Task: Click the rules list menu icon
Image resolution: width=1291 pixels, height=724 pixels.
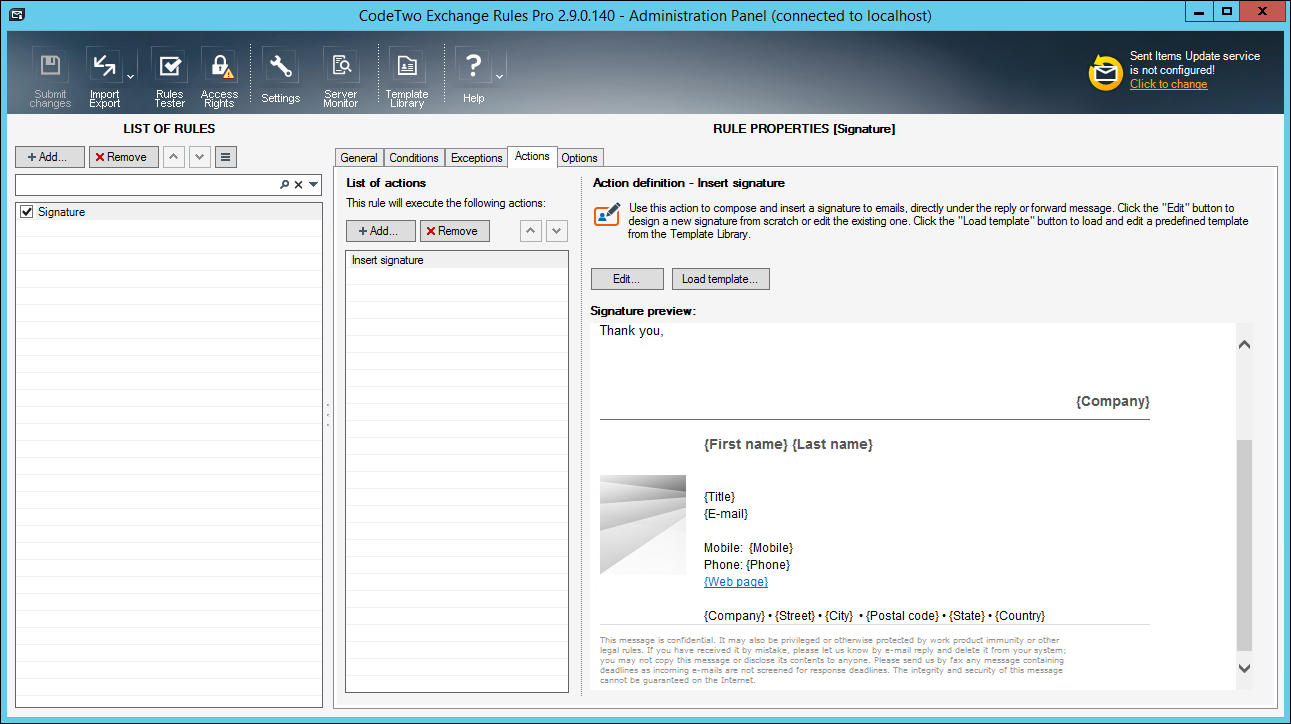Action: (x=225, y=157)
